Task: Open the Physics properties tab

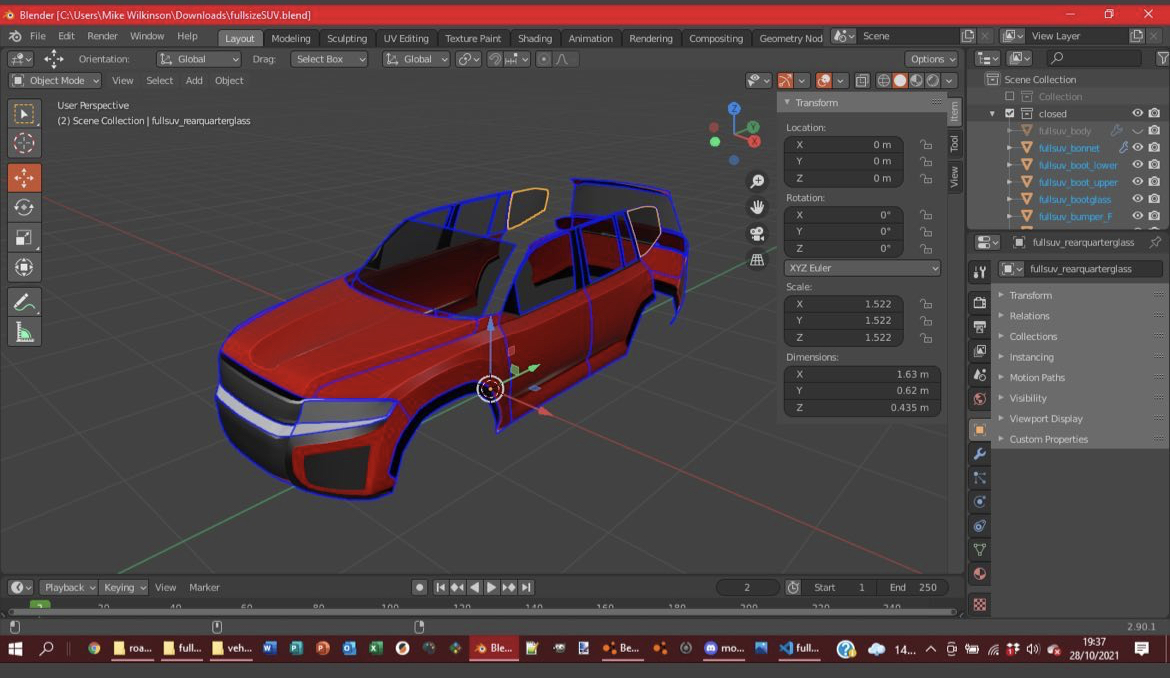Action: click(980, 501)
